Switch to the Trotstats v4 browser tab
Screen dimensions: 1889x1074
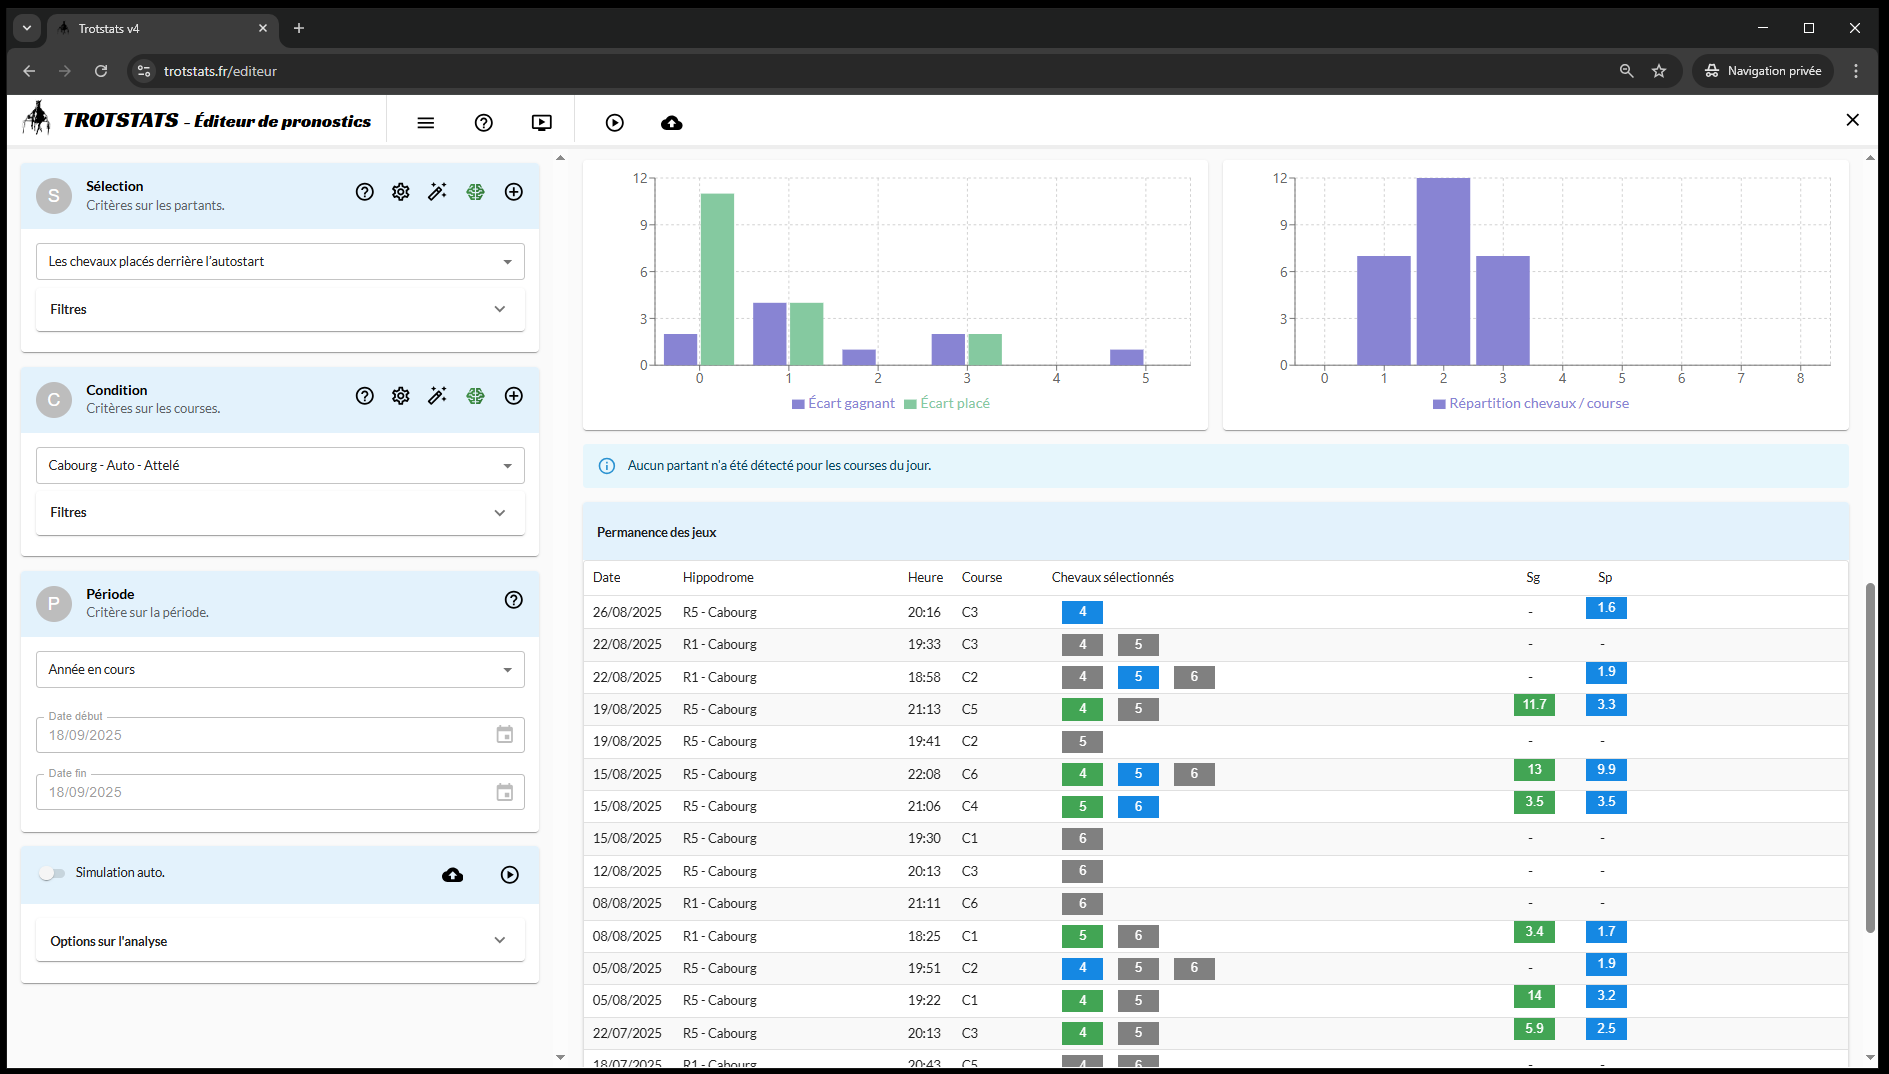[160, 28]
